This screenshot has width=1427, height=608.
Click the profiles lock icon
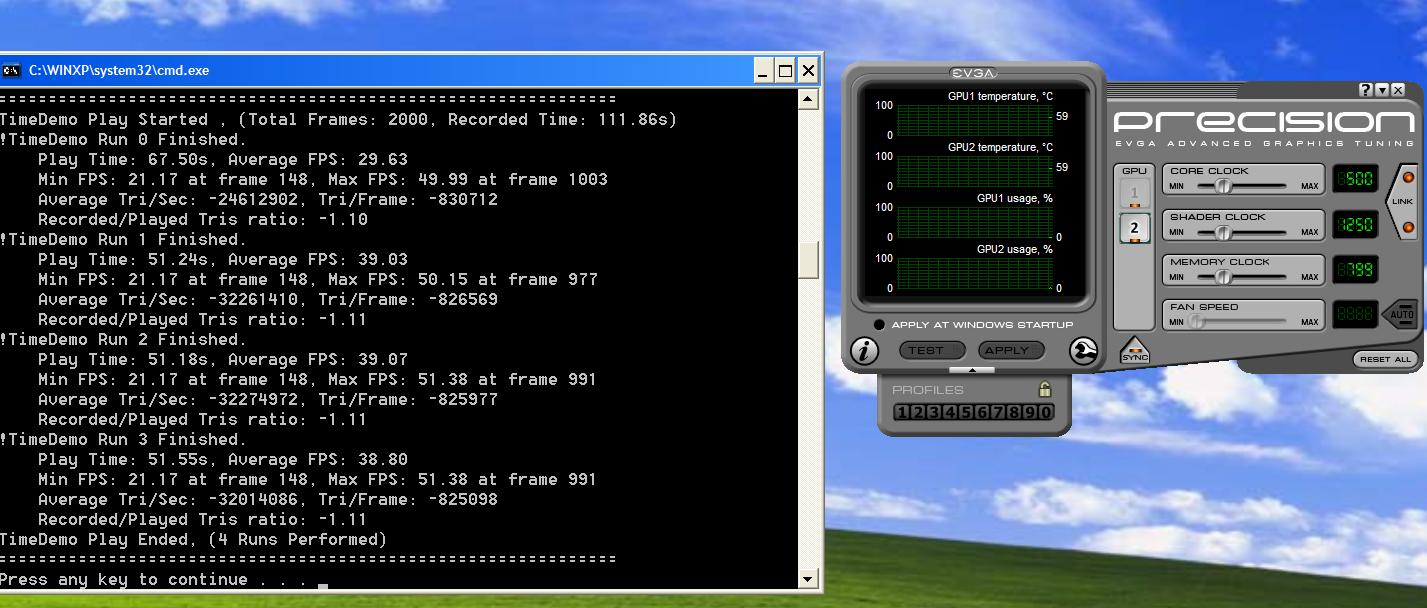(1045, 389)
